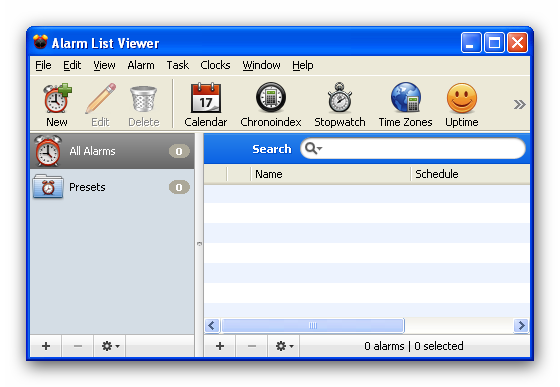The height and width of the screenshot is (387, 560).
Task: Maximize the Alarm List Viewer window
Action: (x=494, y=42)
